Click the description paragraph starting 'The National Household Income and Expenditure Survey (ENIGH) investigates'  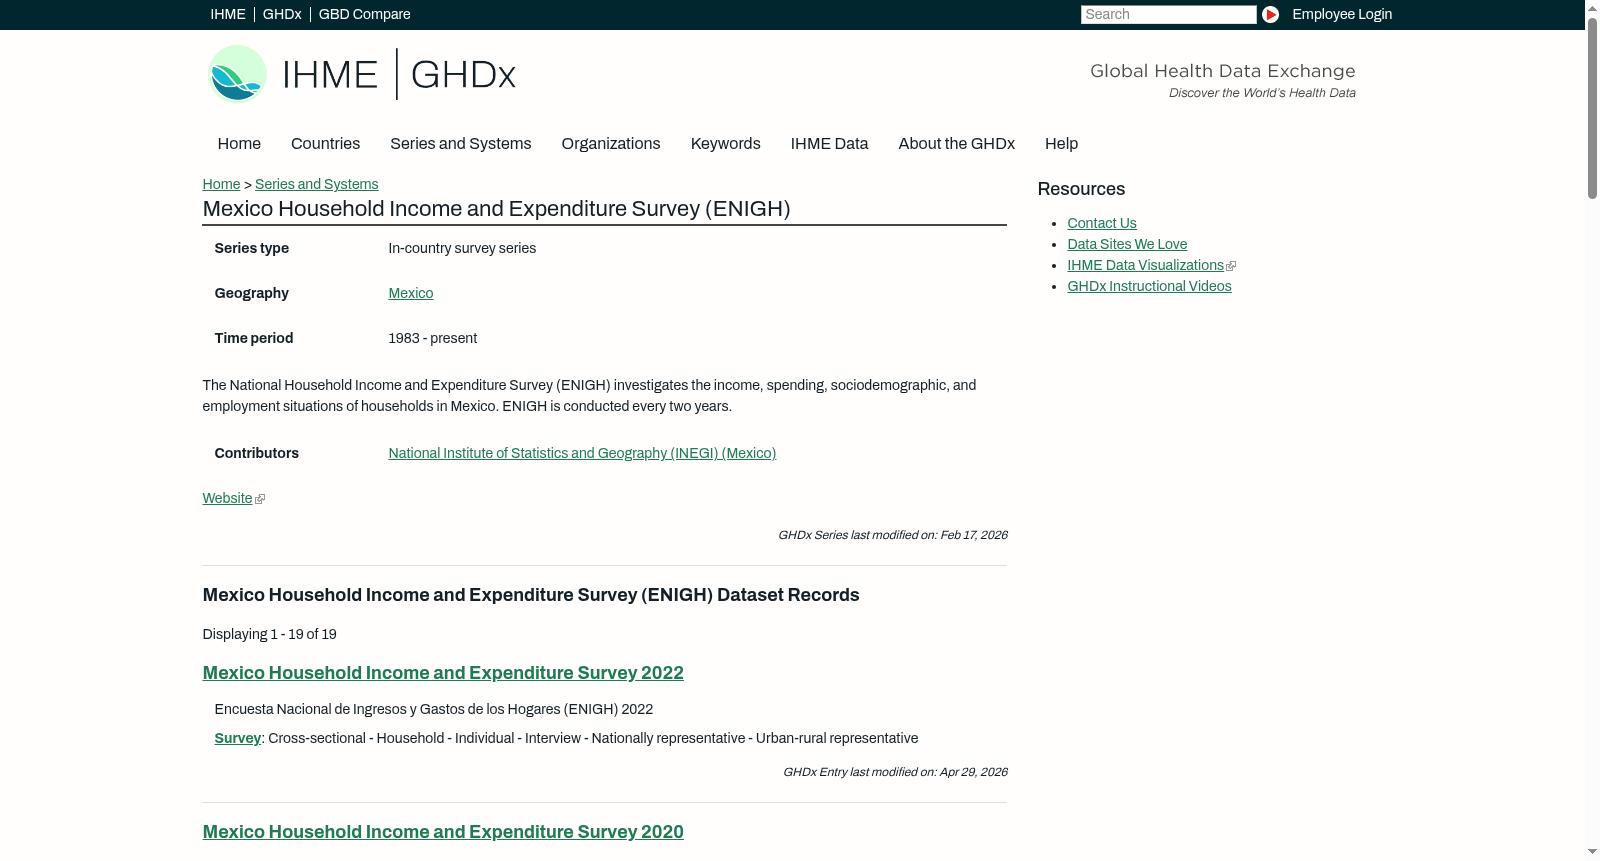pyautogui.click(x=589, y=396)
